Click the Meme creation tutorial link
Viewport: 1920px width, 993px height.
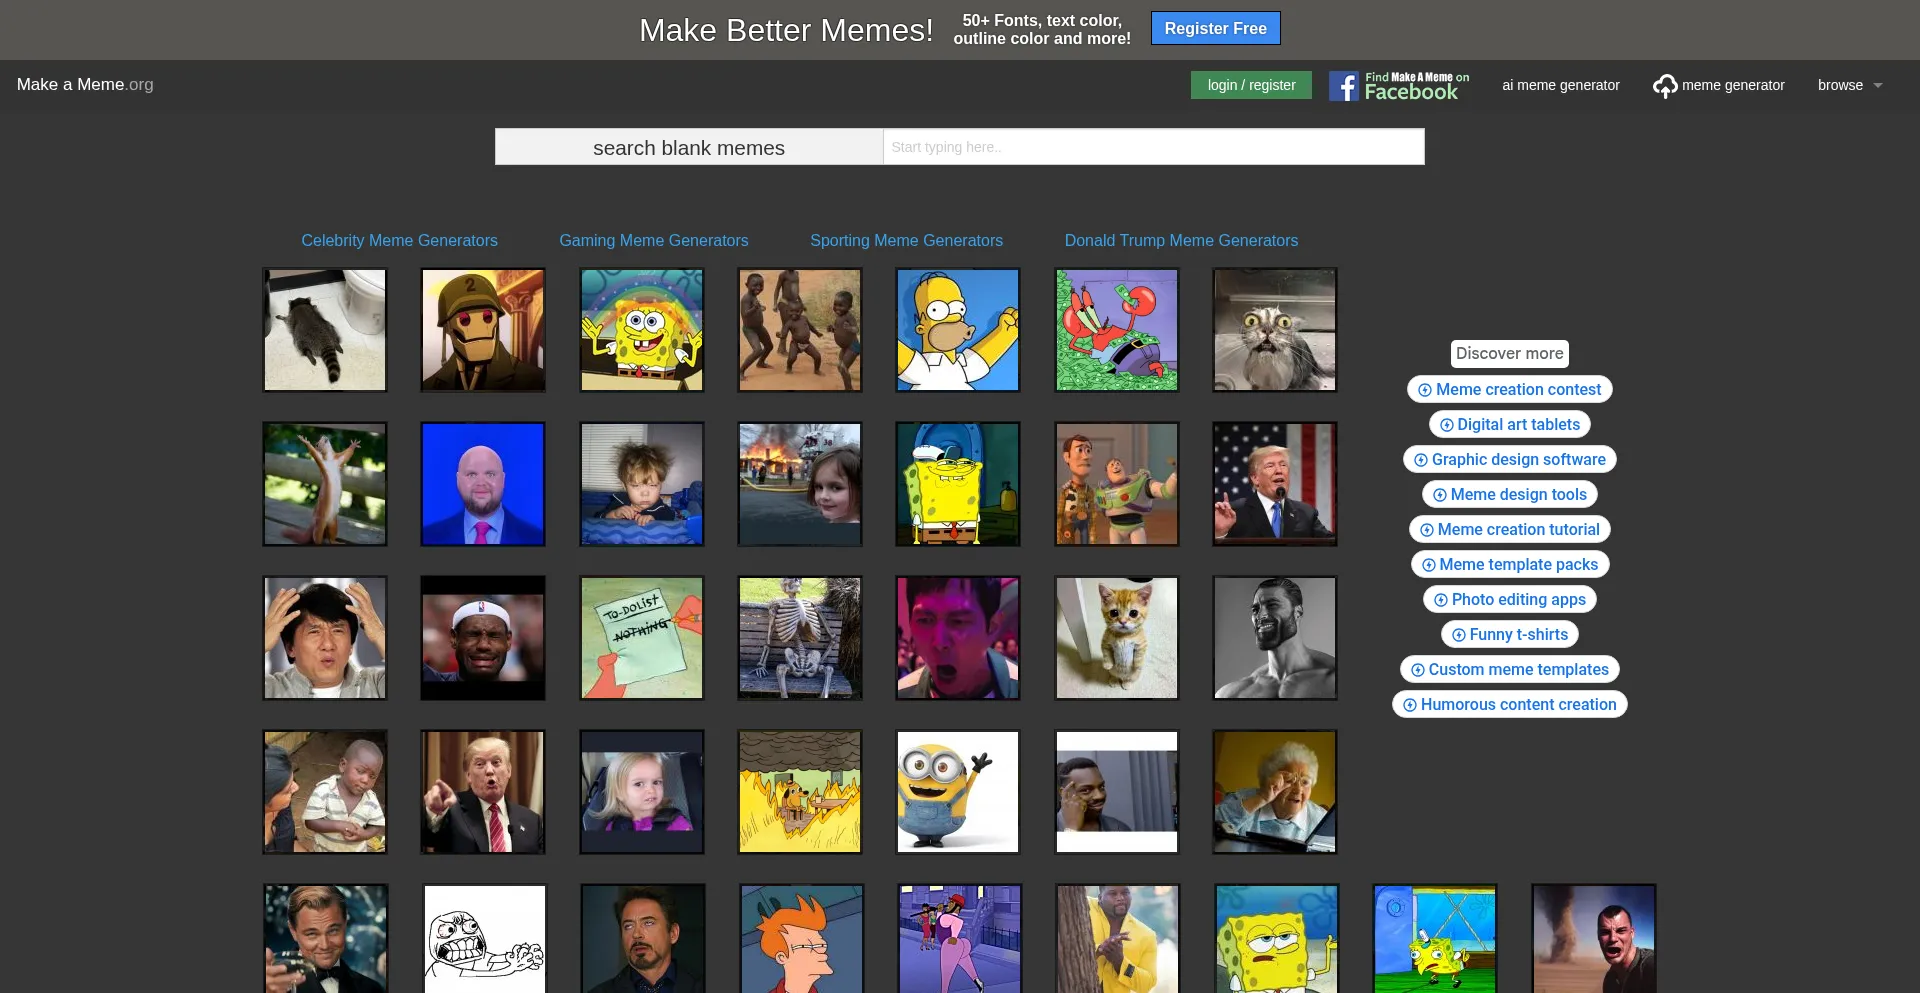tap(1509, 529)
